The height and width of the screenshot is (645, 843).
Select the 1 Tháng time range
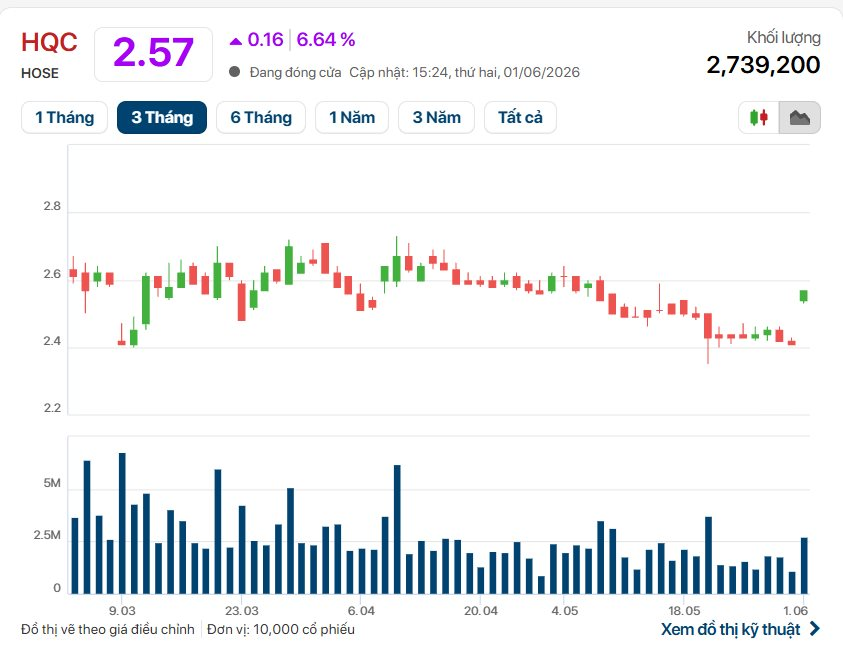pos(65,117)
